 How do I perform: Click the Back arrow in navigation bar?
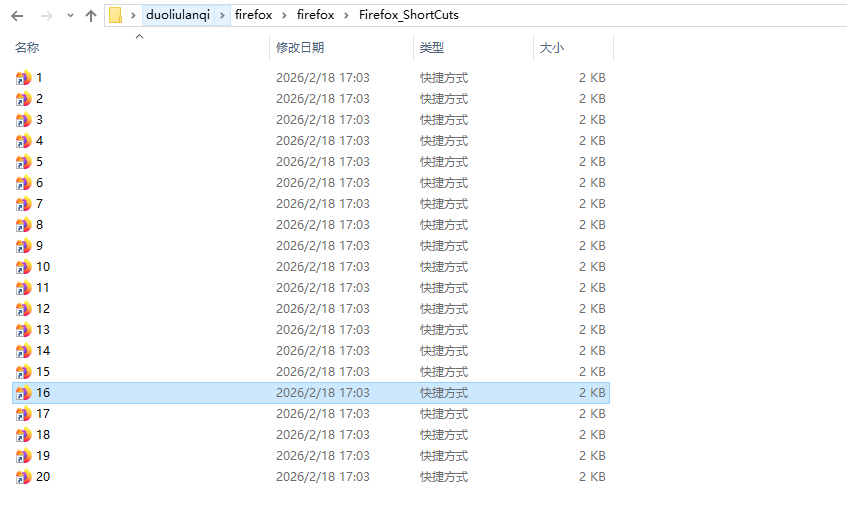coord(16,16)
